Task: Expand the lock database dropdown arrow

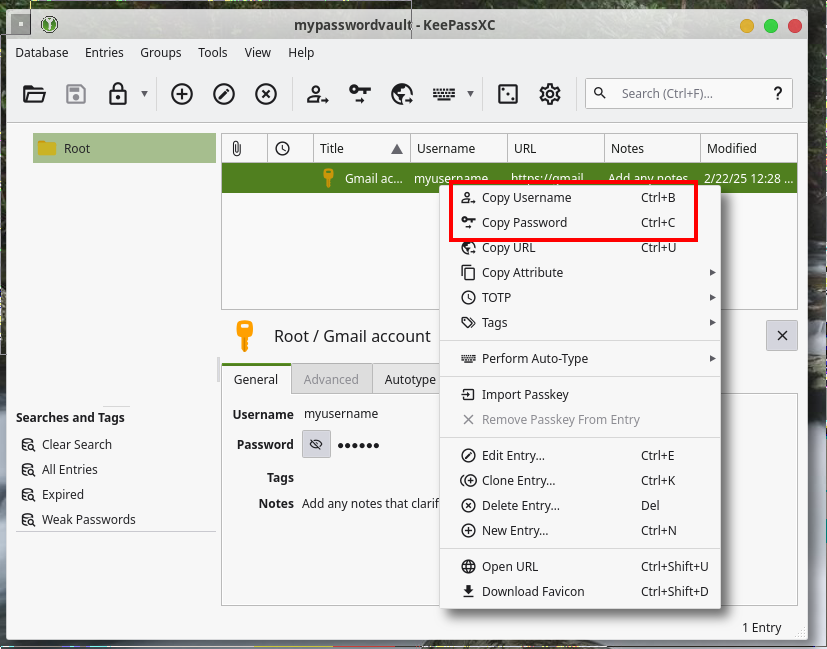Action: 144,94
